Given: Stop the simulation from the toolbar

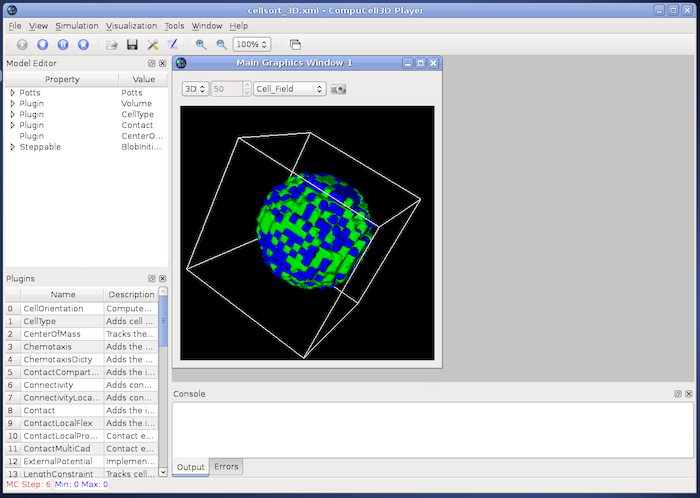Looking at the screenshot, I should point(84,45).
